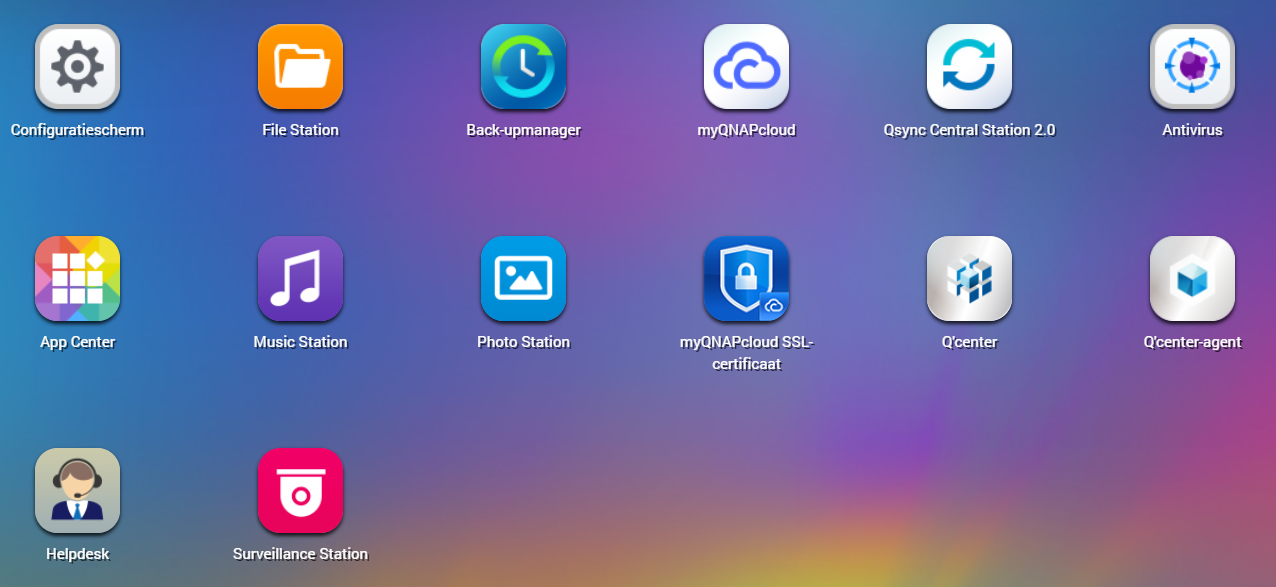Open myQNAPcloud
This screenshot has height=587, width=1276.
click(746, 67)
